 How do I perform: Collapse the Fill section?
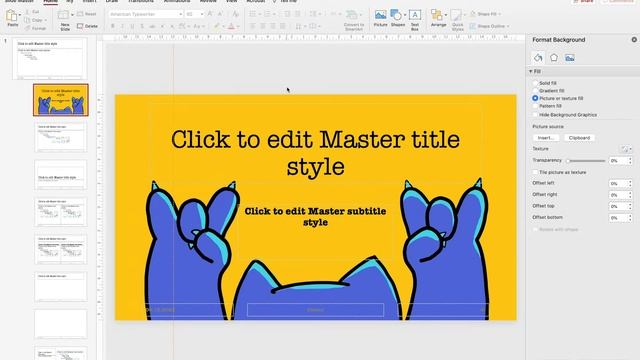point(531,71)
